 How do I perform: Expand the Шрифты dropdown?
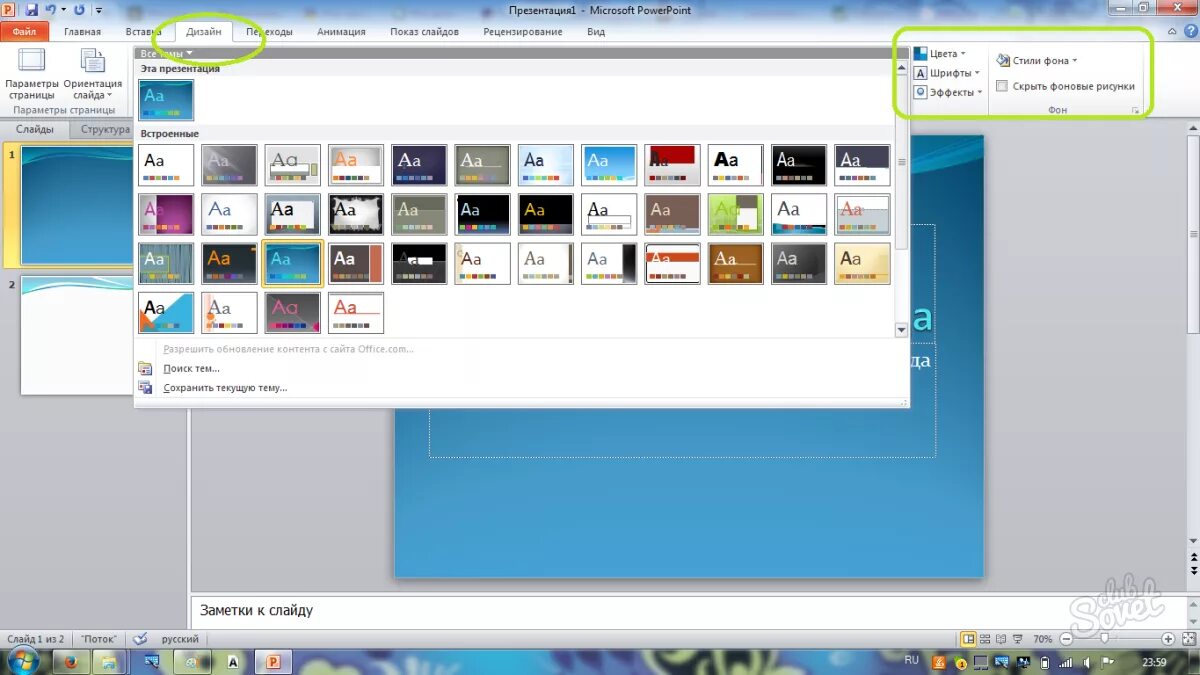(x=977, y=73)
